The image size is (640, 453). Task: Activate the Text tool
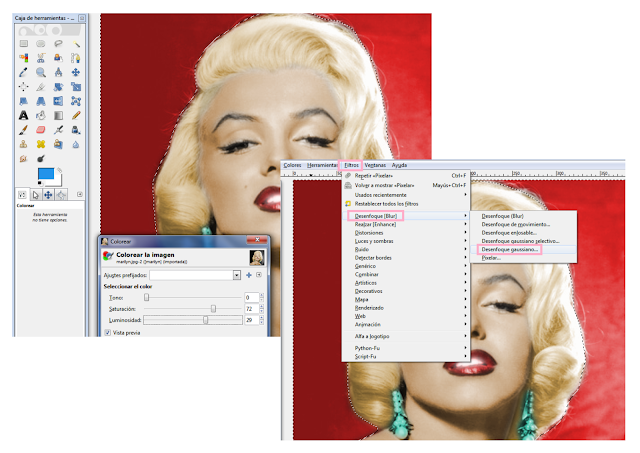[x=24, y=115]
